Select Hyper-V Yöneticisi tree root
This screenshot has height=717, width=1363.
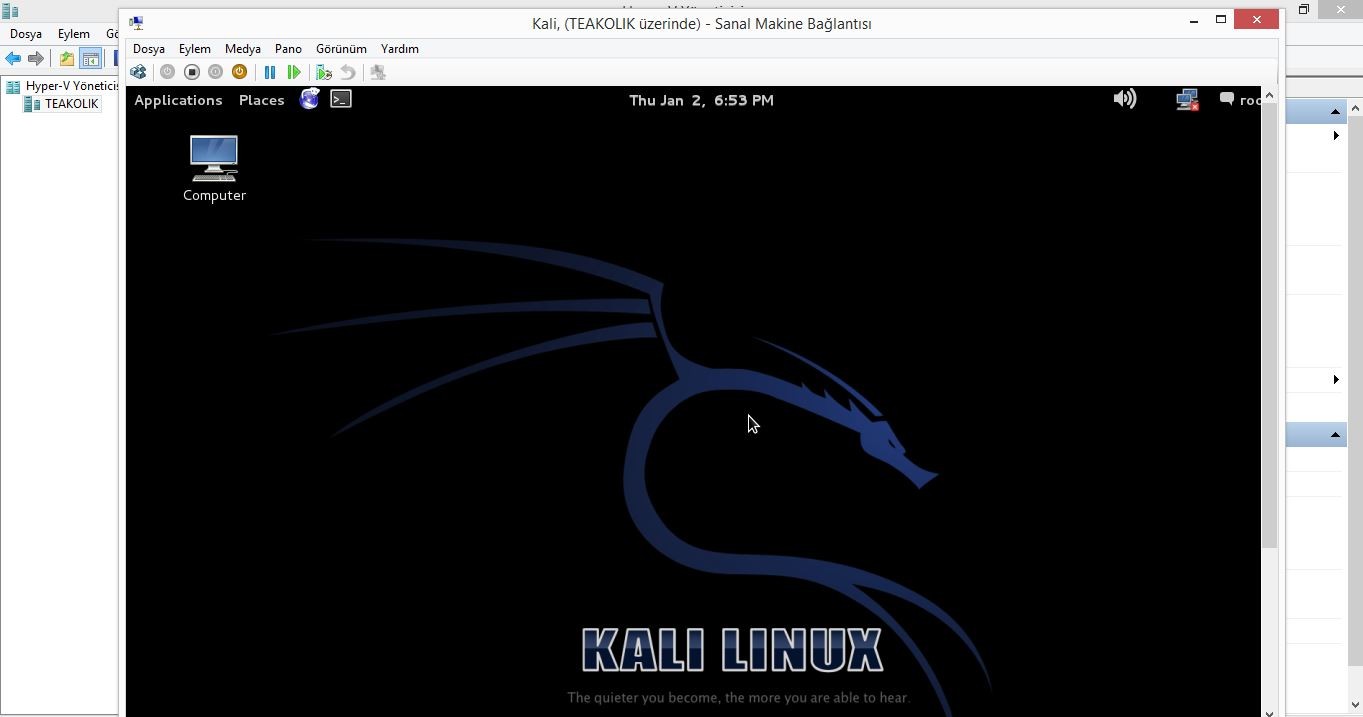[63, 86]
